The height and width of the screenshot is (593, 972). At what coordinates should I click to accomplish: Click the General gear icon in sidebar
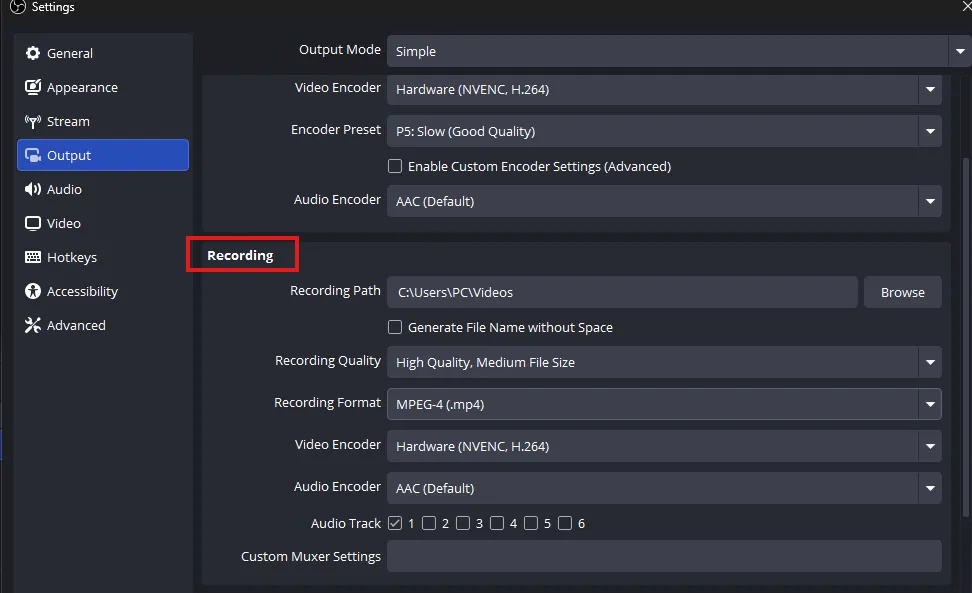[33, 53]
